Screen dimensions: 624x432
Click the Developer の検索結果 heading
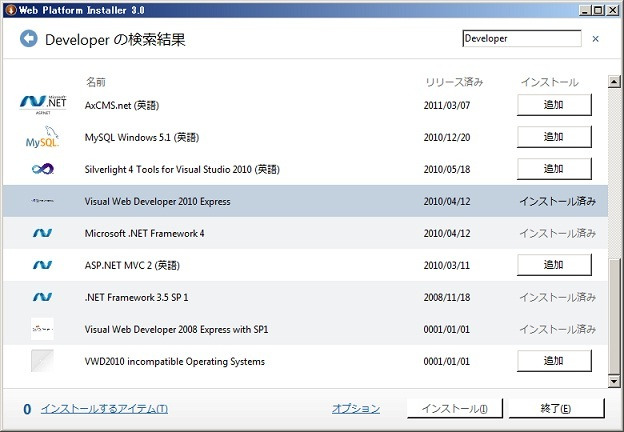pyautogui.click(x=115, y=40)
